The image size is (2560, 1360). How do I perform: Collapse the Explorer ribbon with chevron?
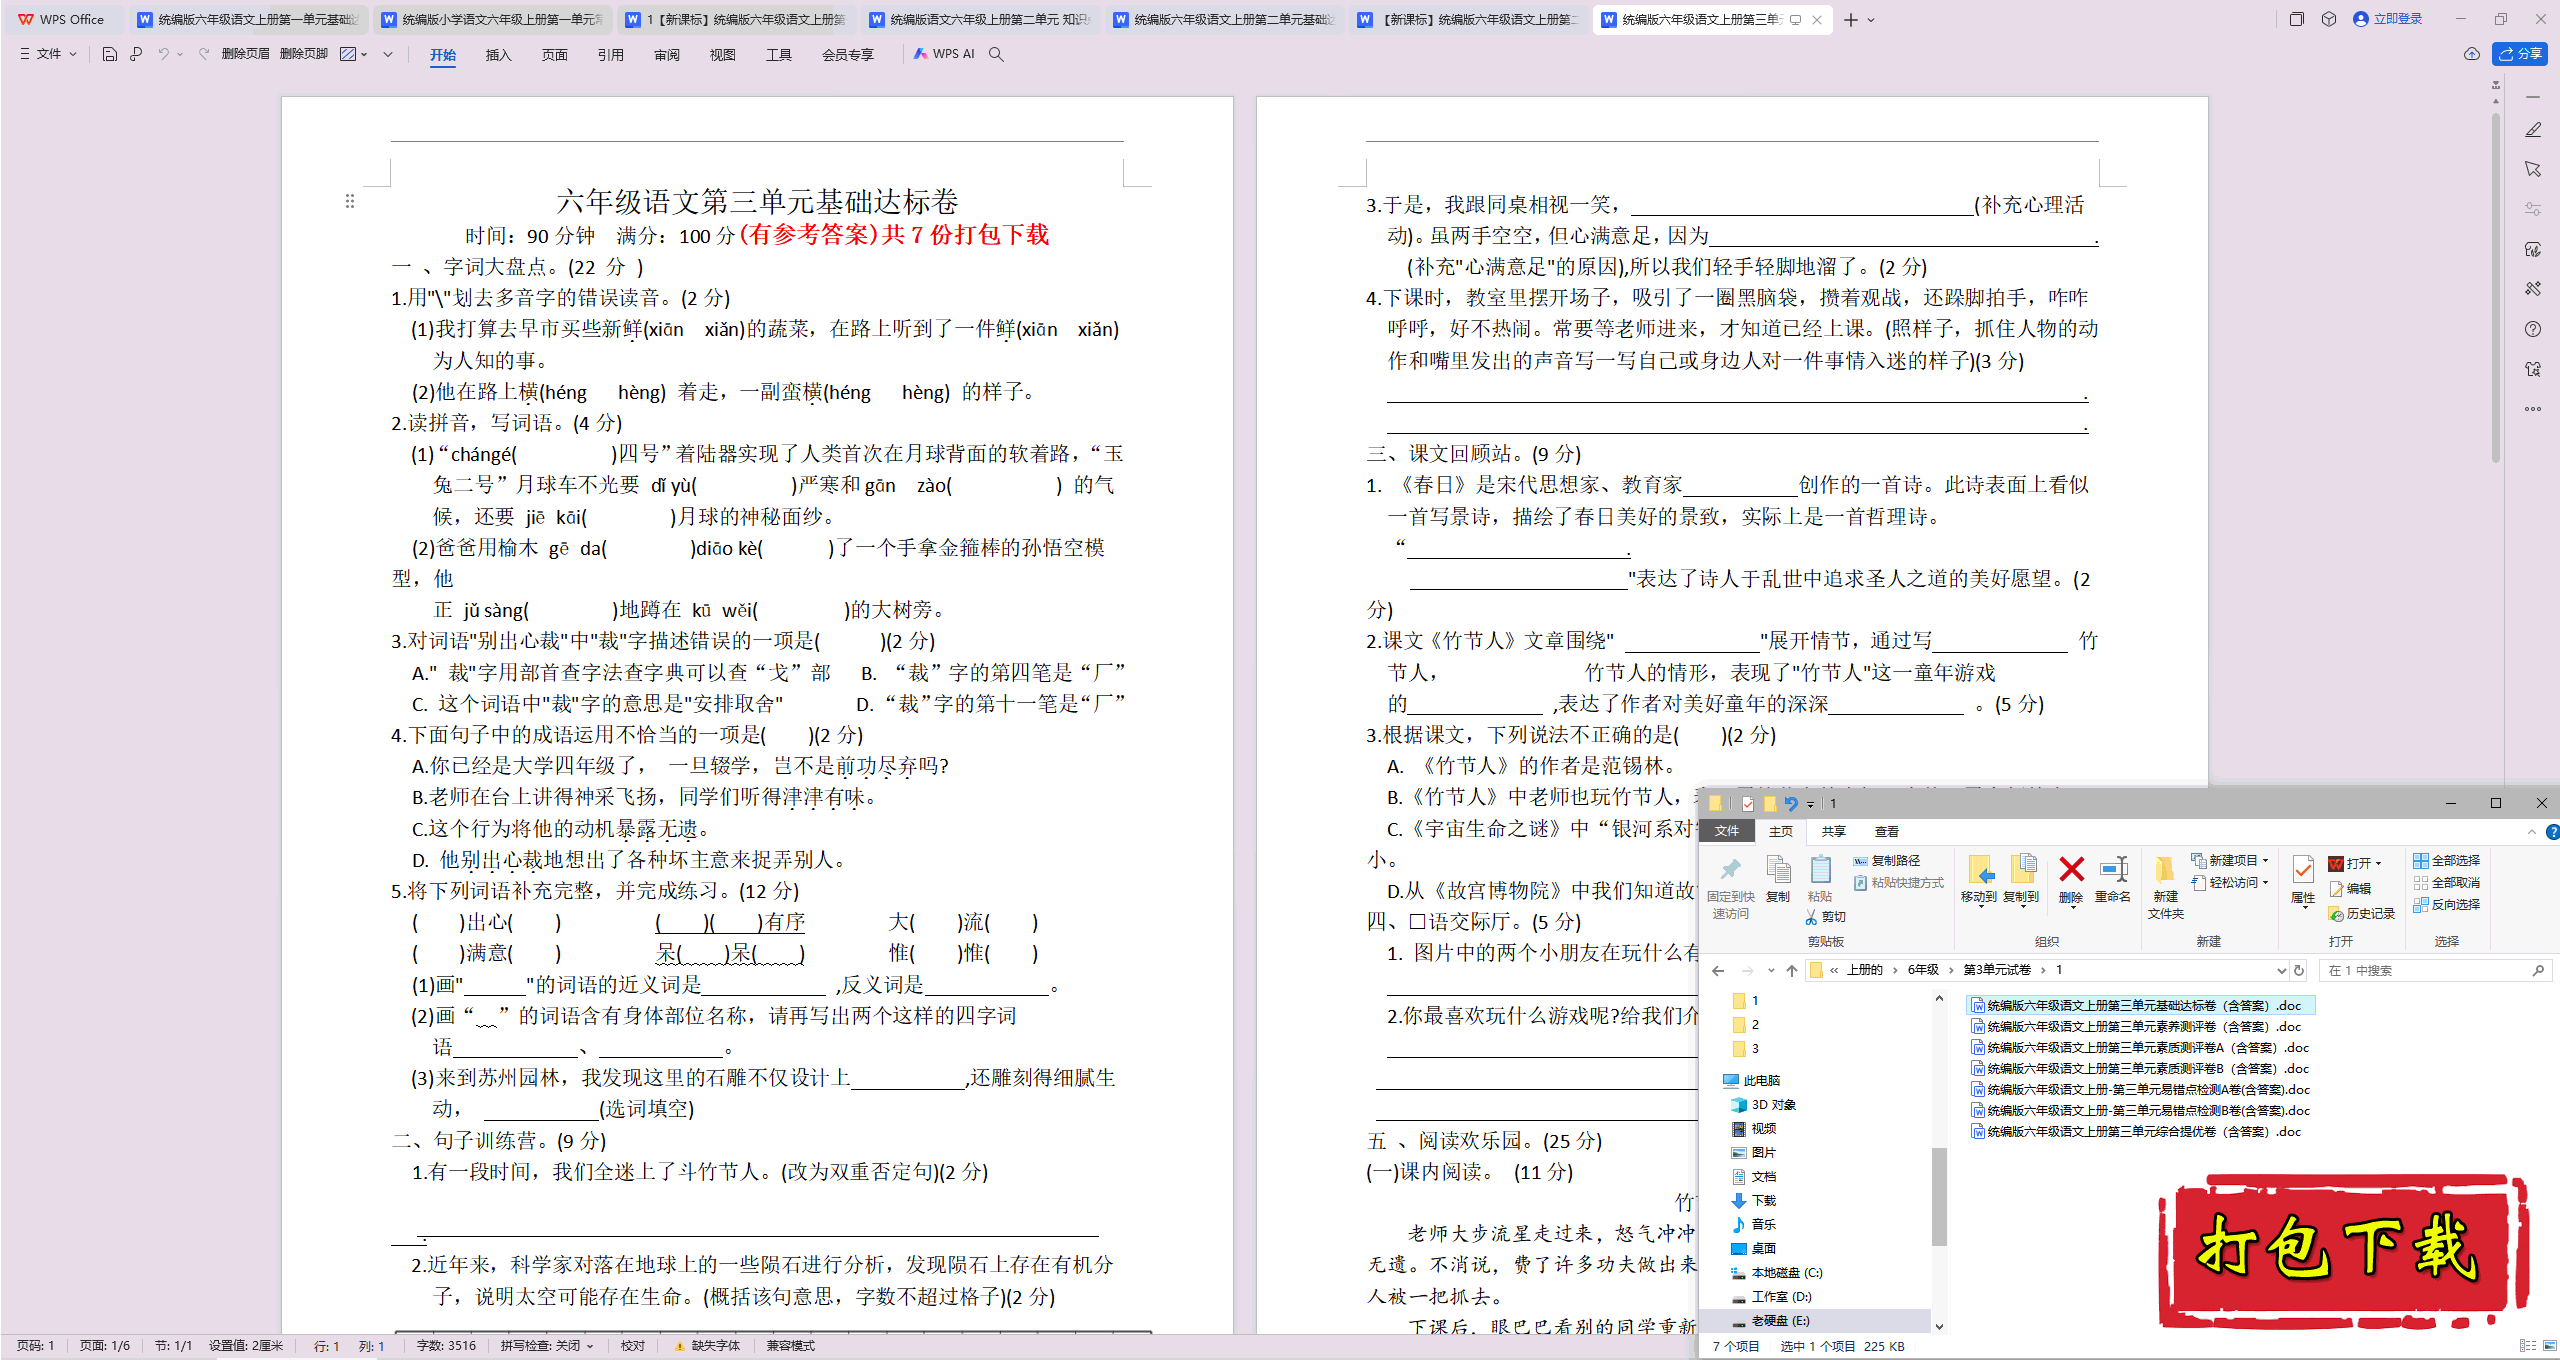[x=2532, y=831]
